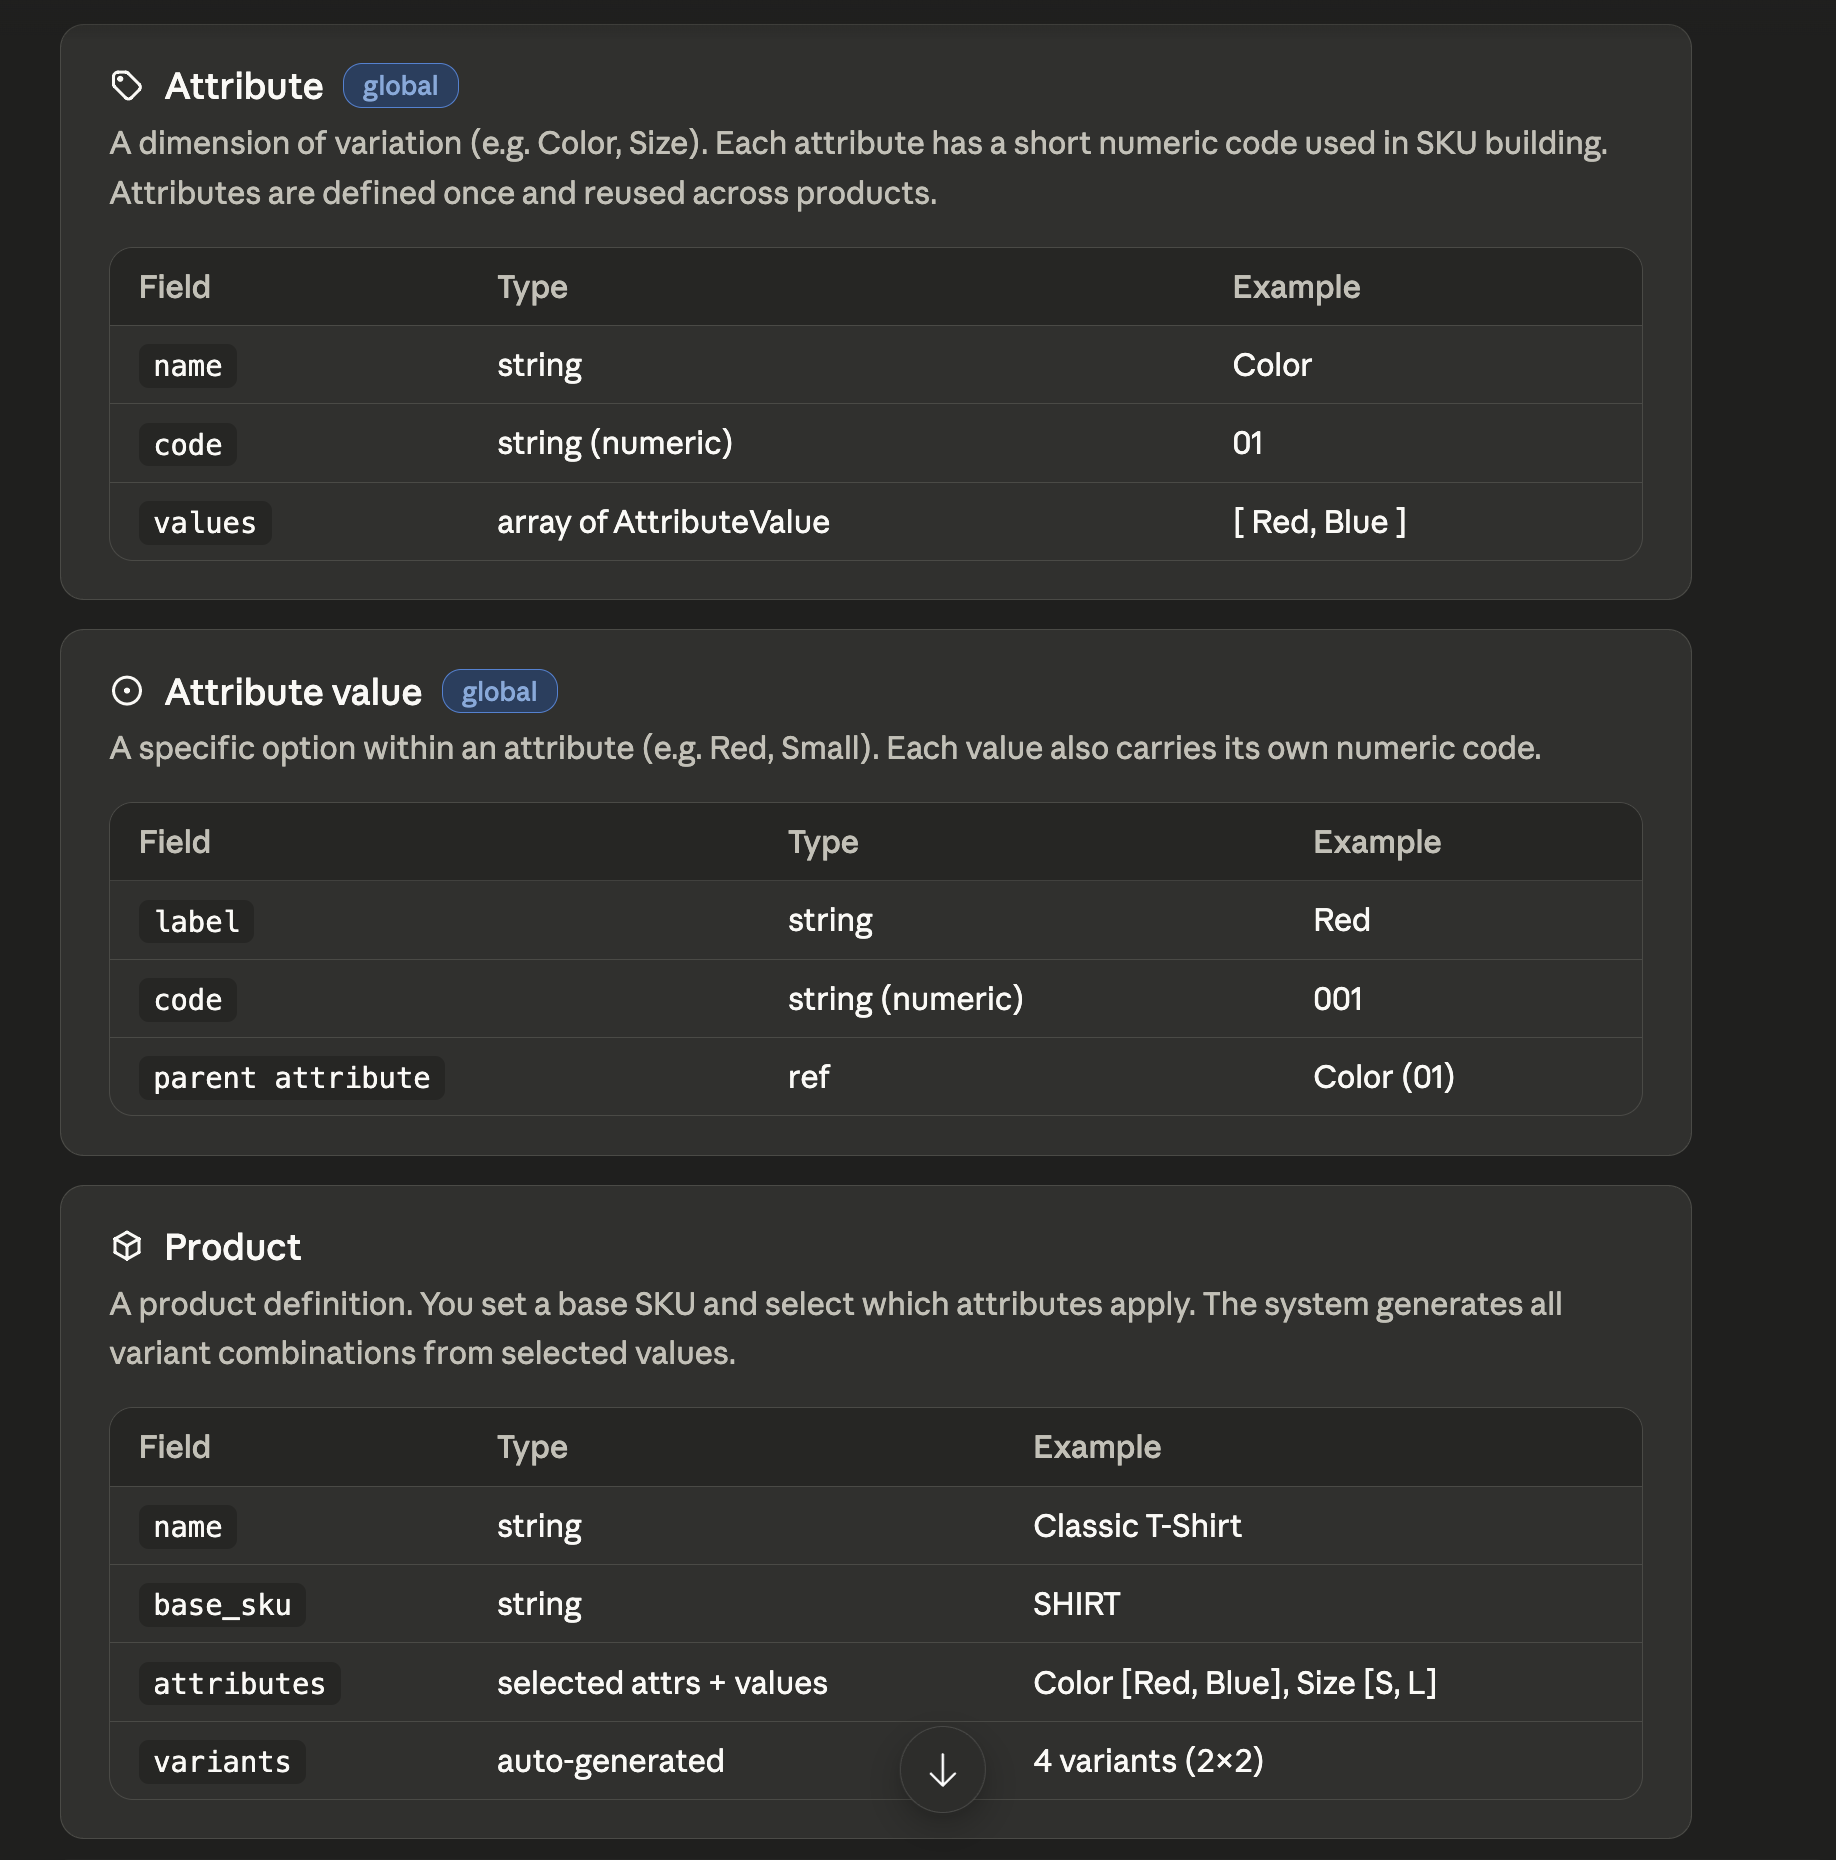Click the type ref cell
Viewport: 1836px width, 1860px height.
pyautogui.click(x=809, y=1076)
